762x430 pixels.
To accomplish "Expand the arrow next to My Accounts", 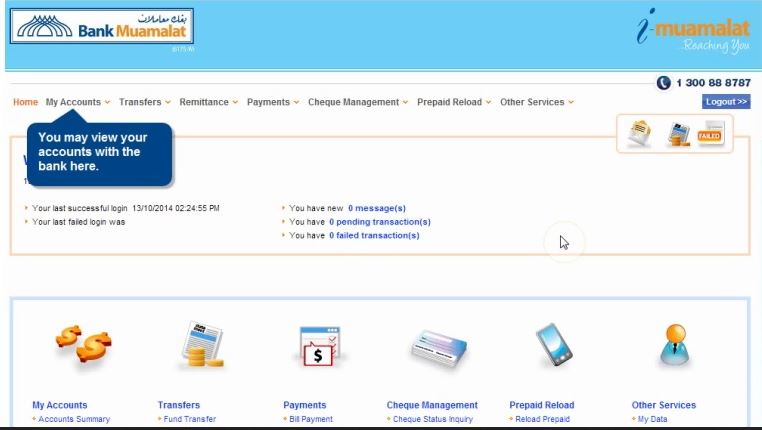I will 107,103.
